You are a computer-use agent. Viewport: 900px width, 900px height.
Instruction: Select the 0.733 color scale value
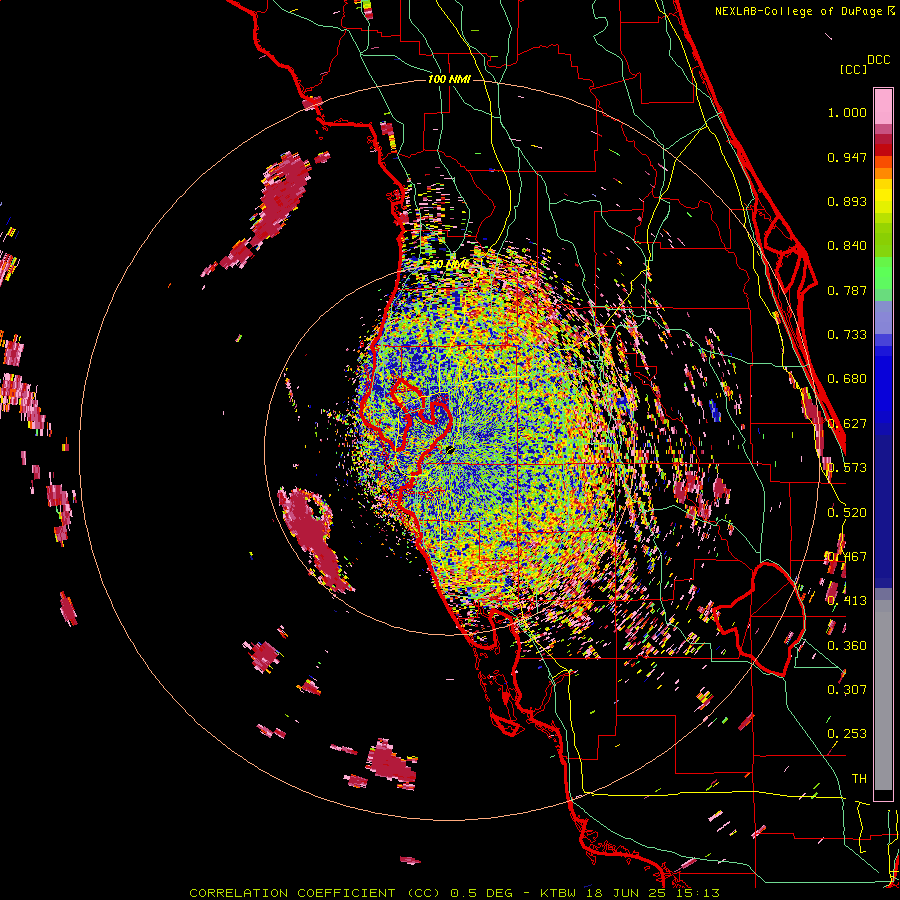click(x=847, y=335)
